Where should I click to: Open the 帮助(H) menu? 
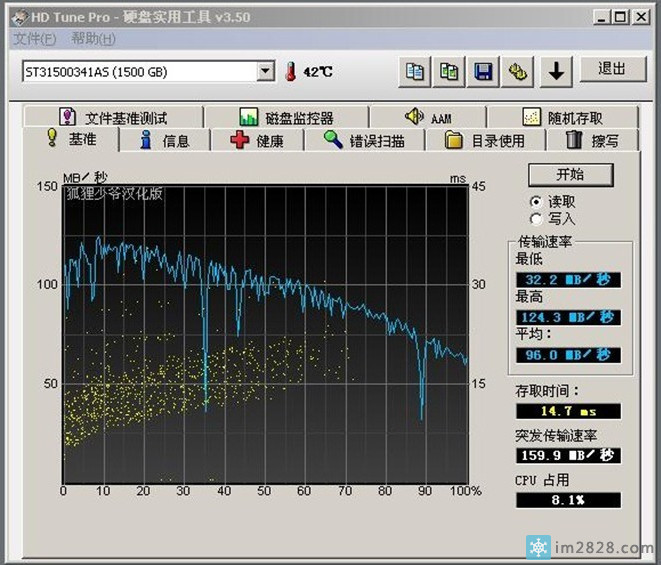coord(93,39)
